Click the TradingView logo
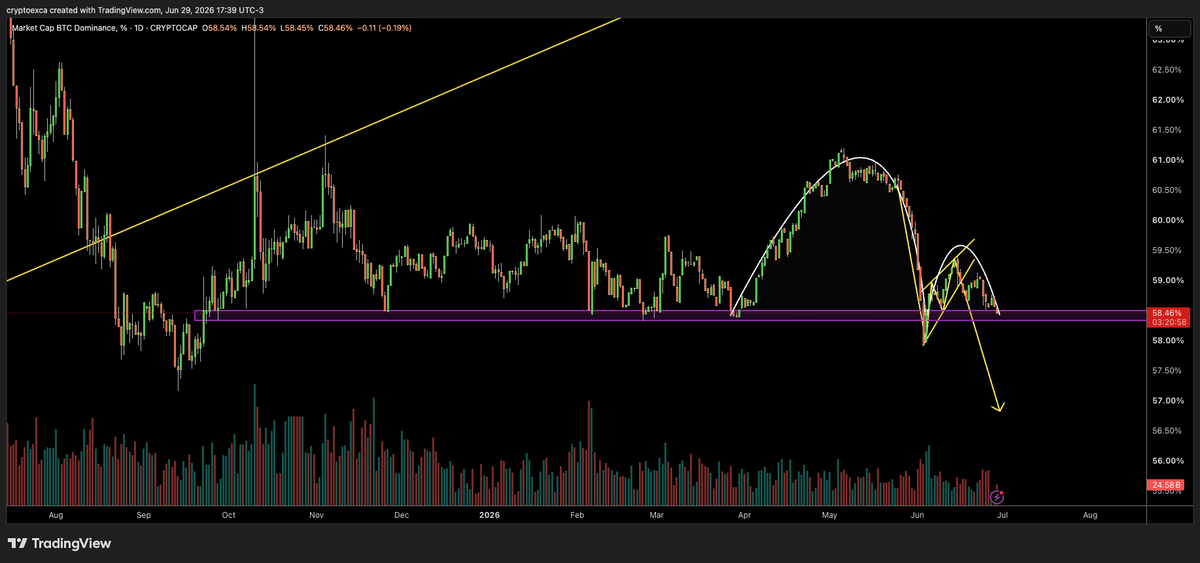 60,543
